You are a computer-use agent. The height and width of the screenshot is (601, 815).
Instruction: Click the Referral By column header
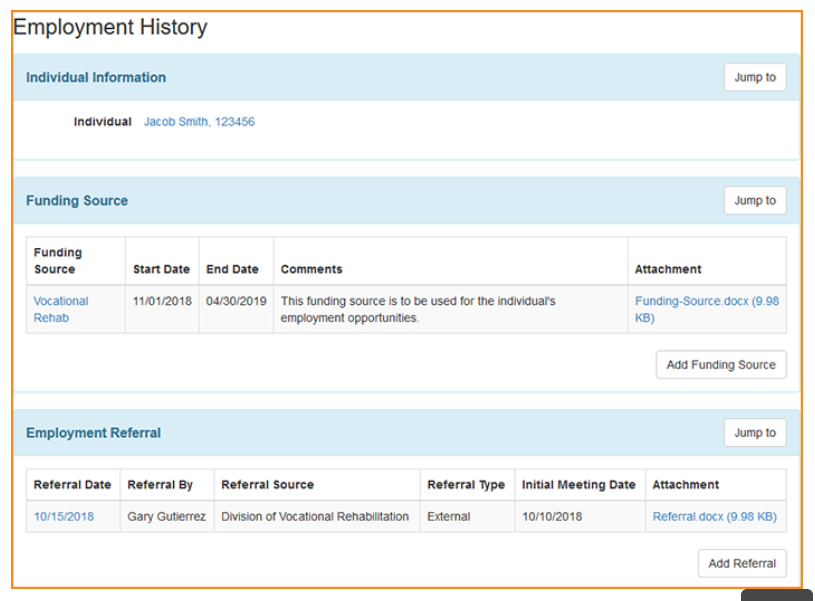(x=160, y=485)
